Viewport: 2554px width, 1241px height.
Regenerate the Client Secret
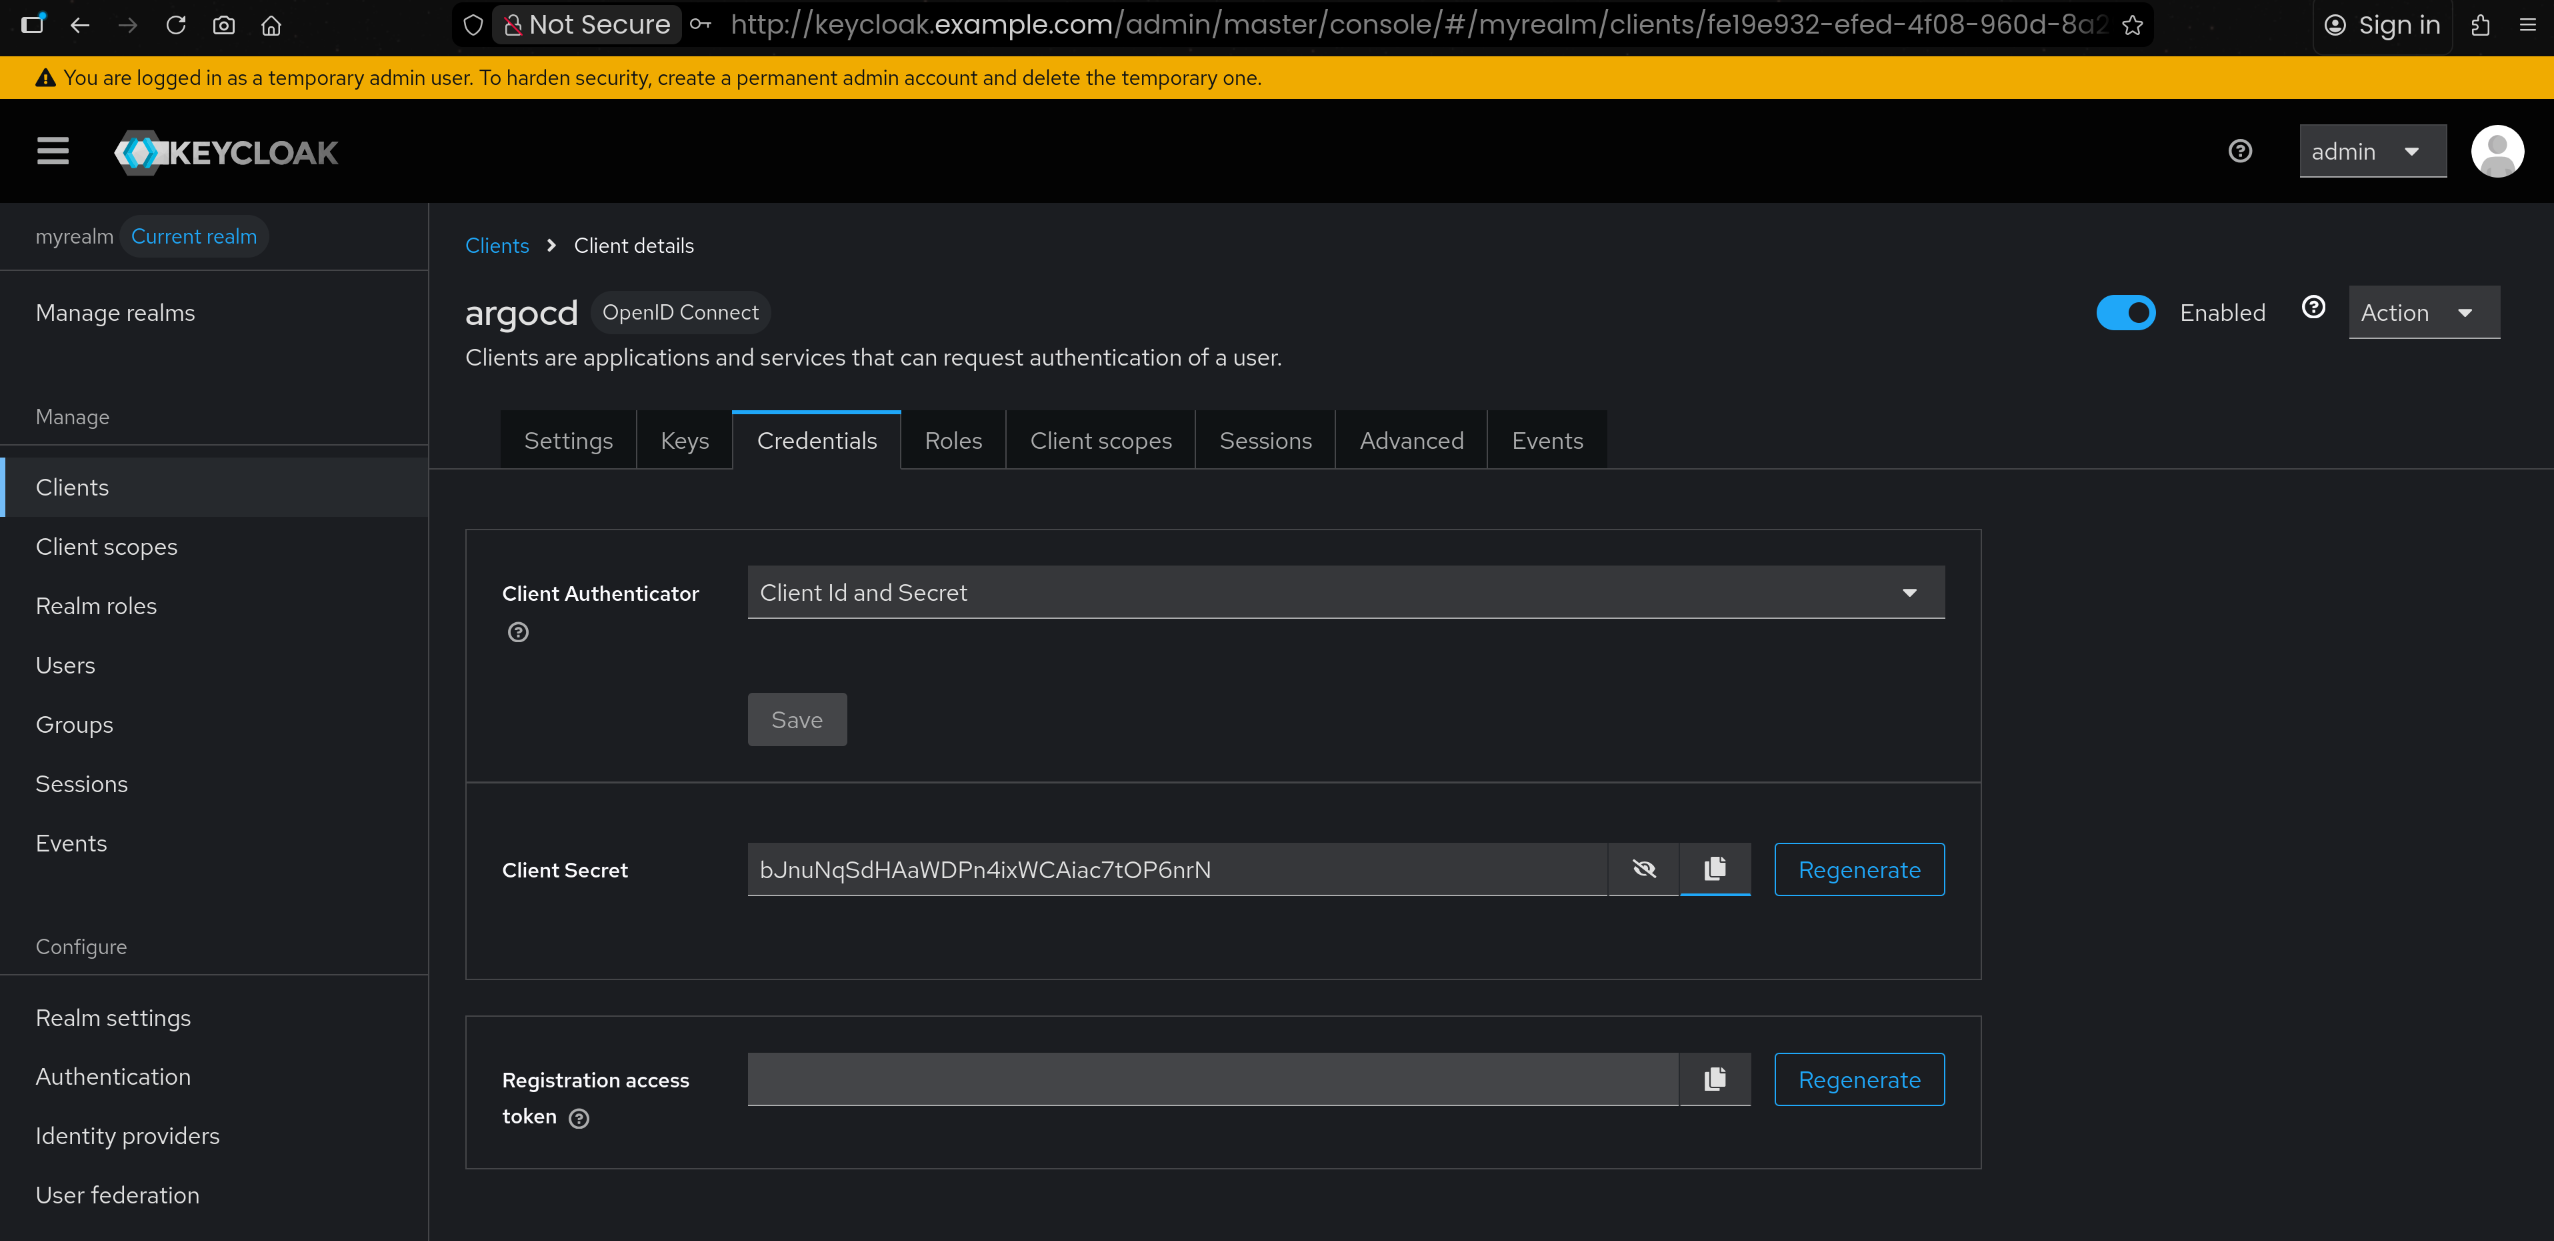pos(1858,869)
